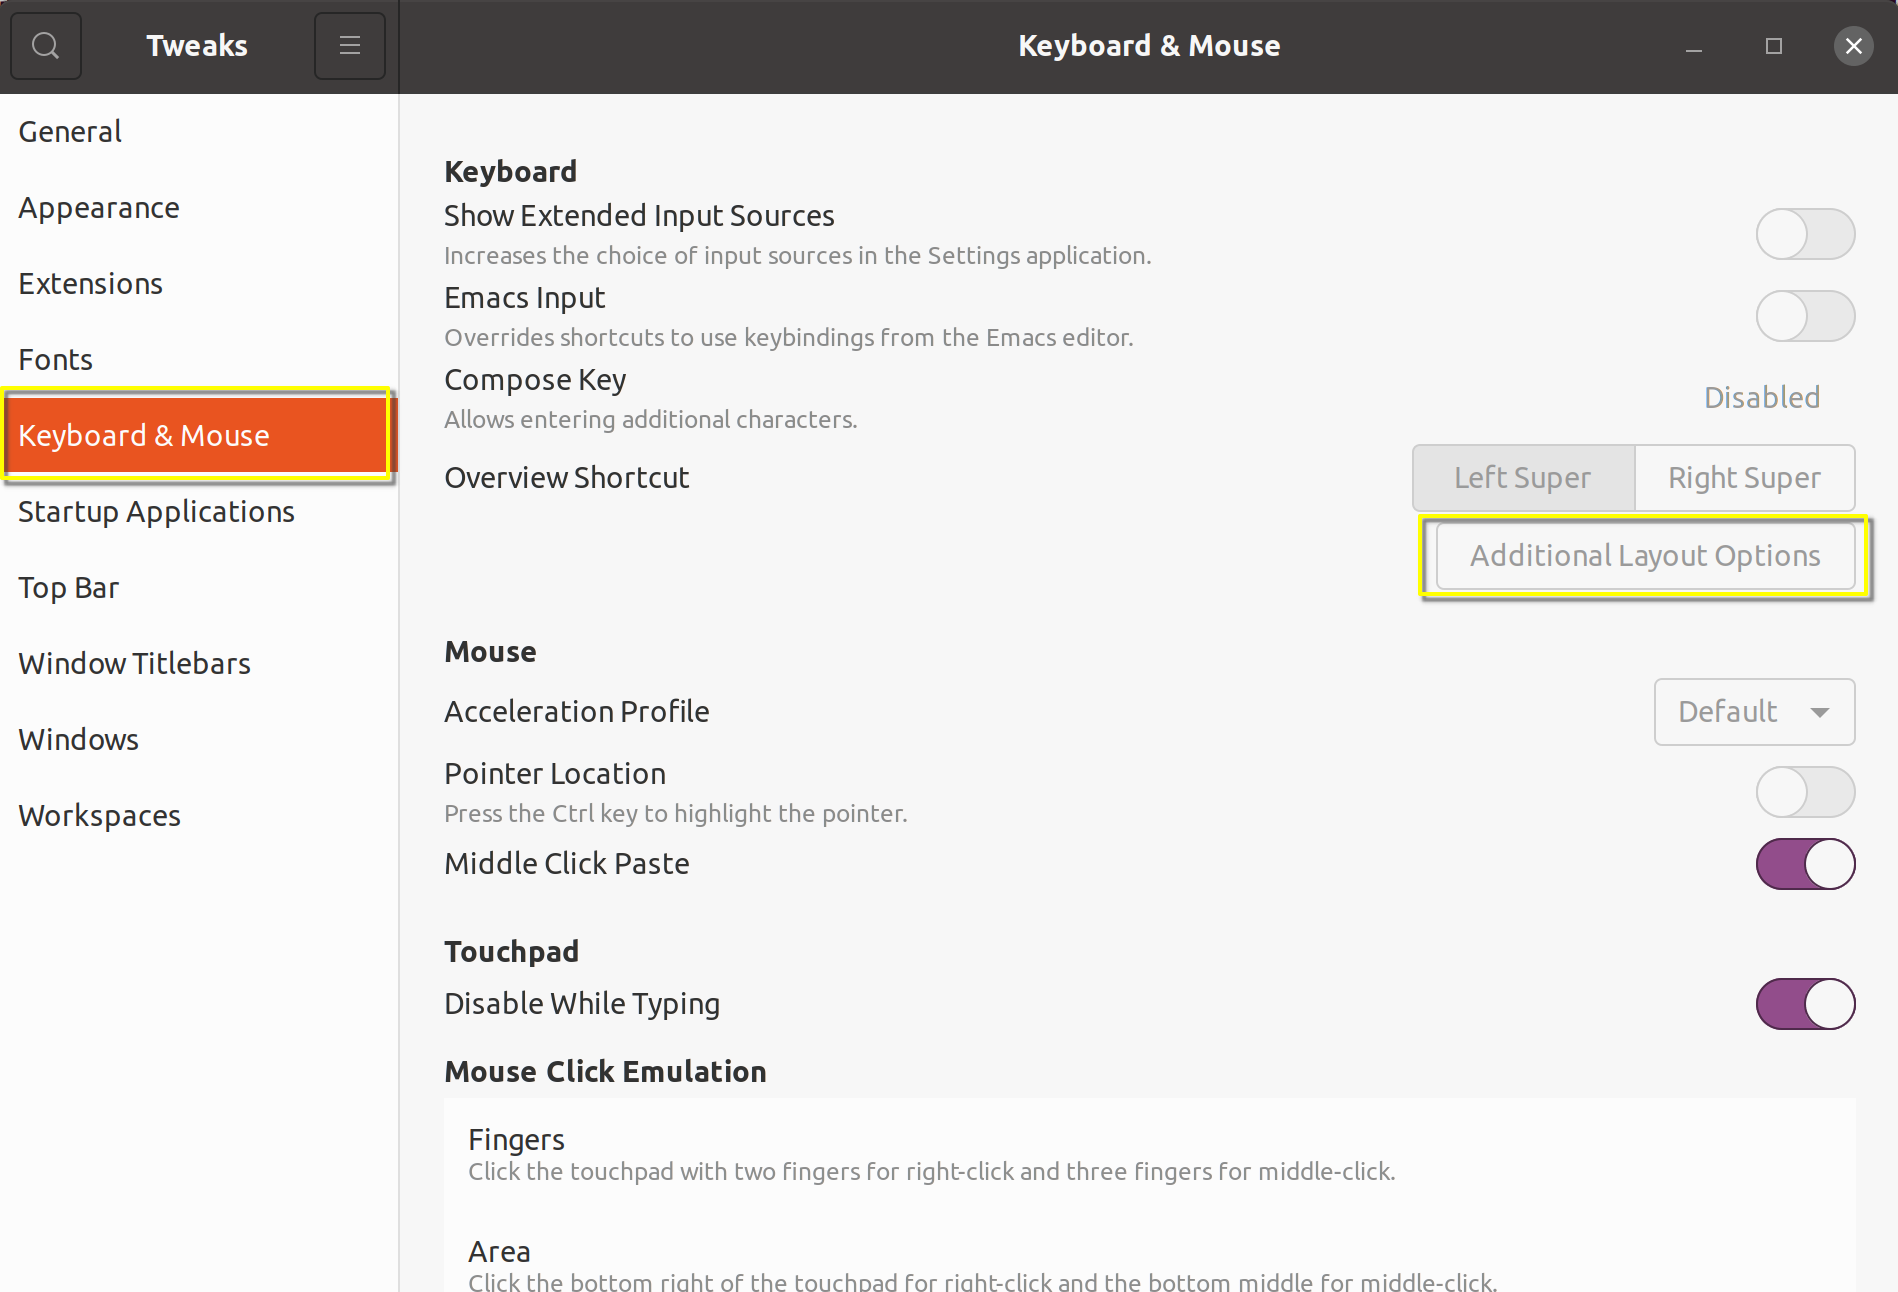Image resolution: width=1898 pixels, height=1292 pixels.
Task: Go to the Window Titlebars section
Action: coord(134,663)
